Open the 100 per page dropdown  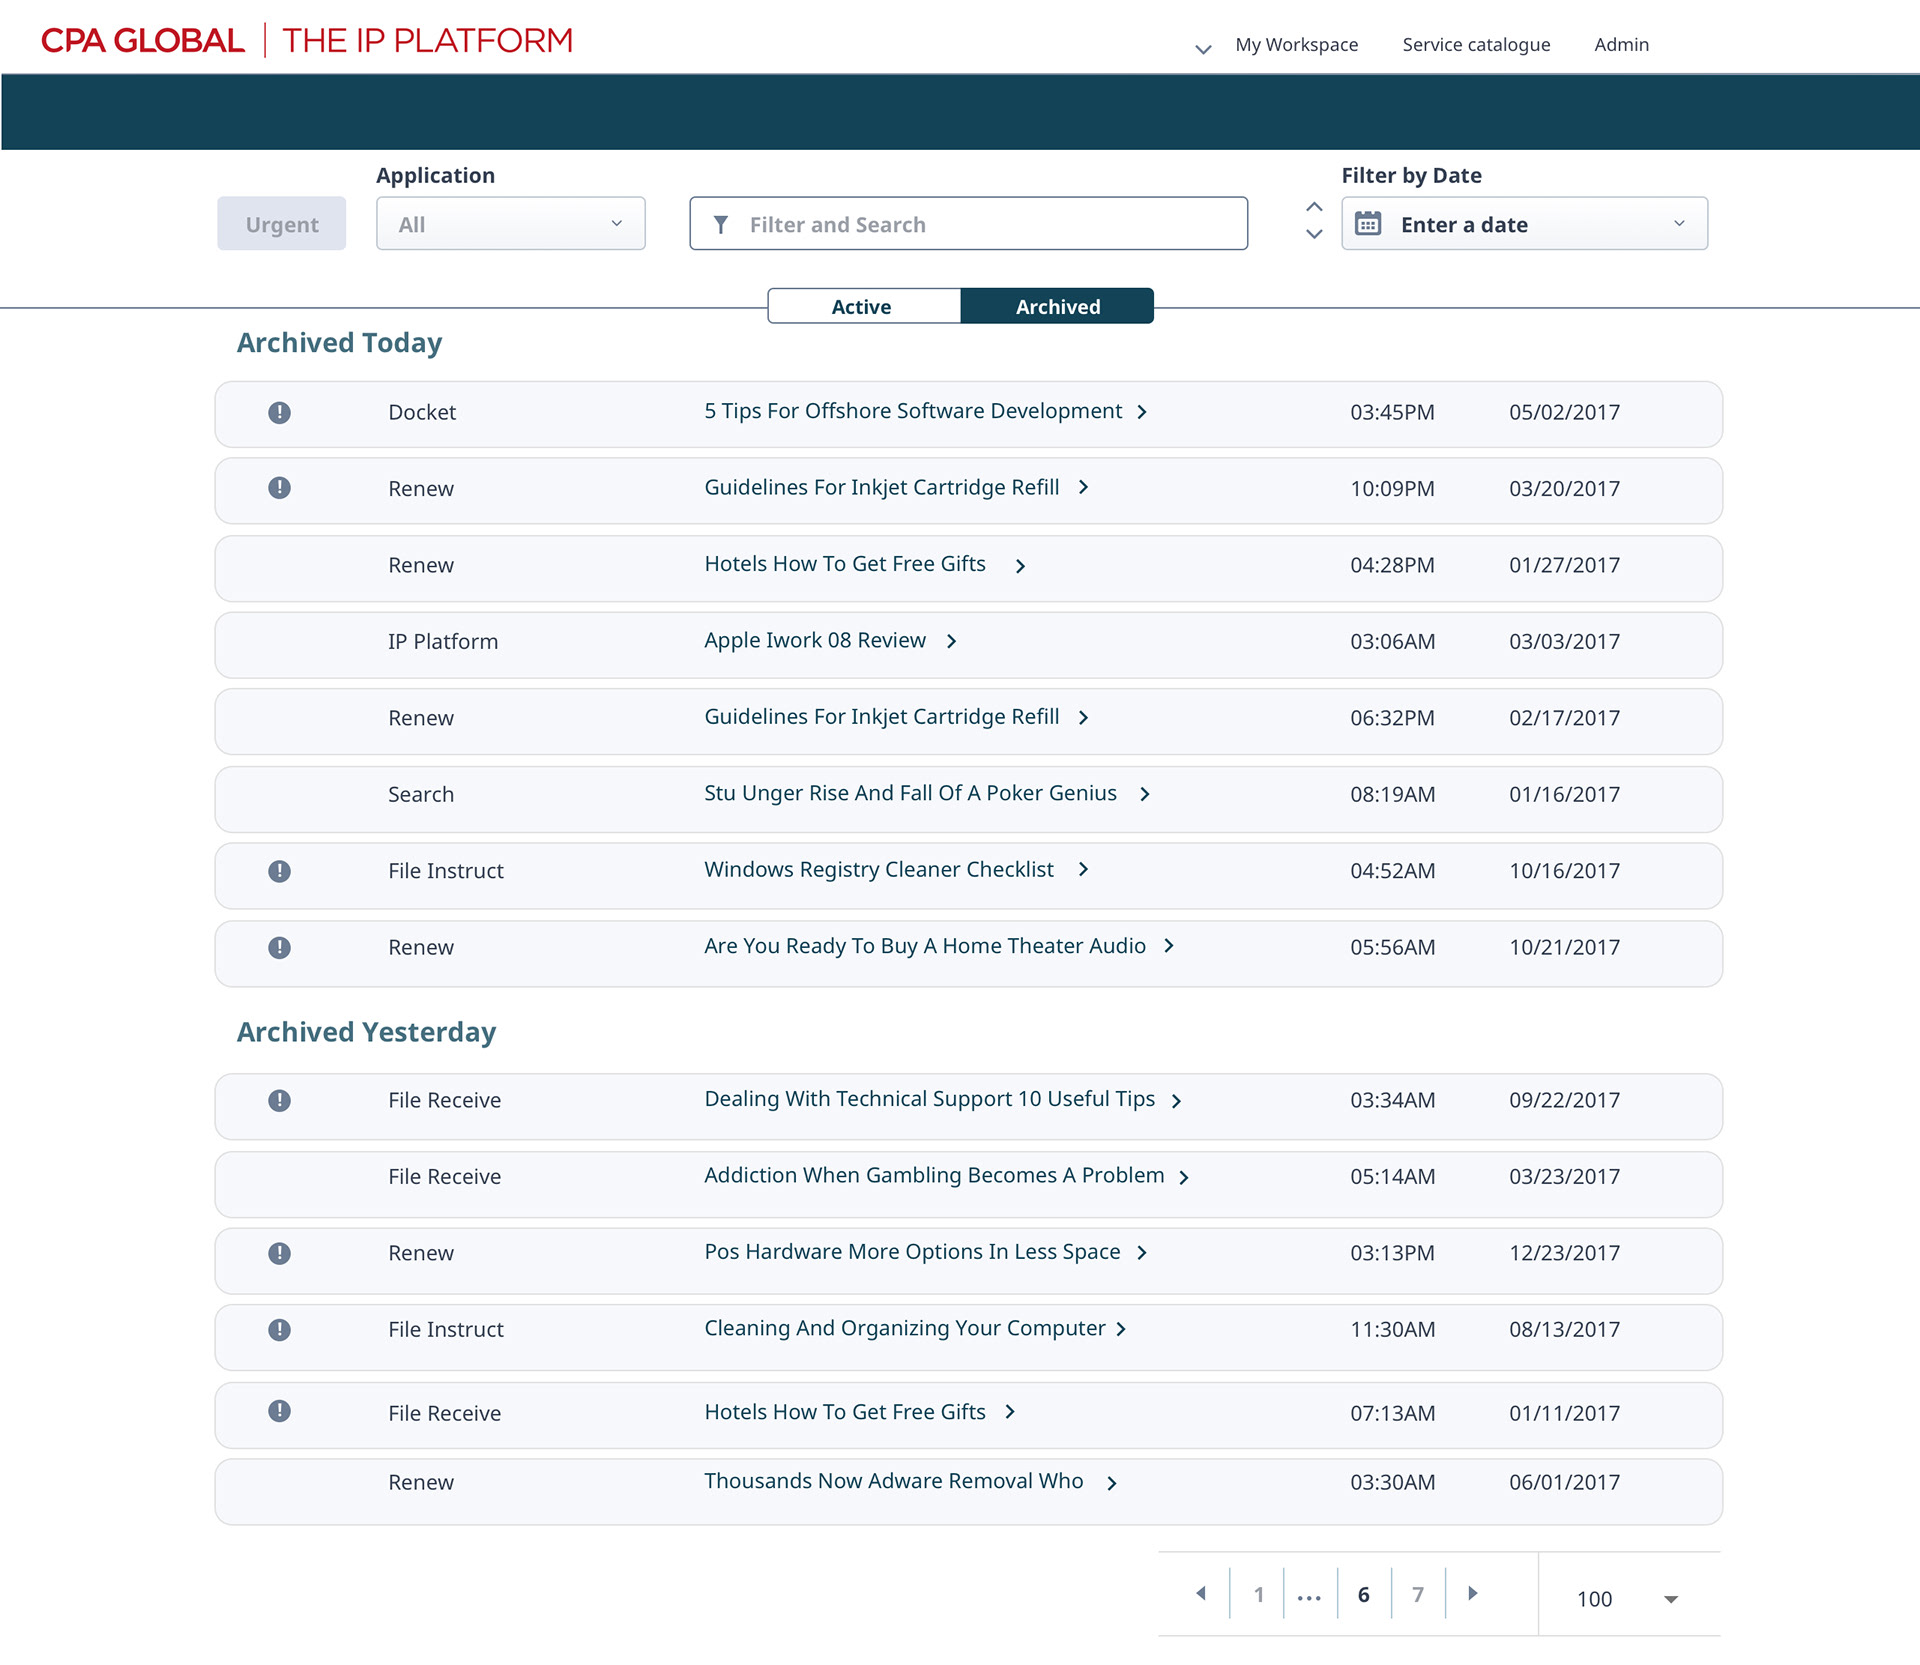[x=1628, y=1598]
